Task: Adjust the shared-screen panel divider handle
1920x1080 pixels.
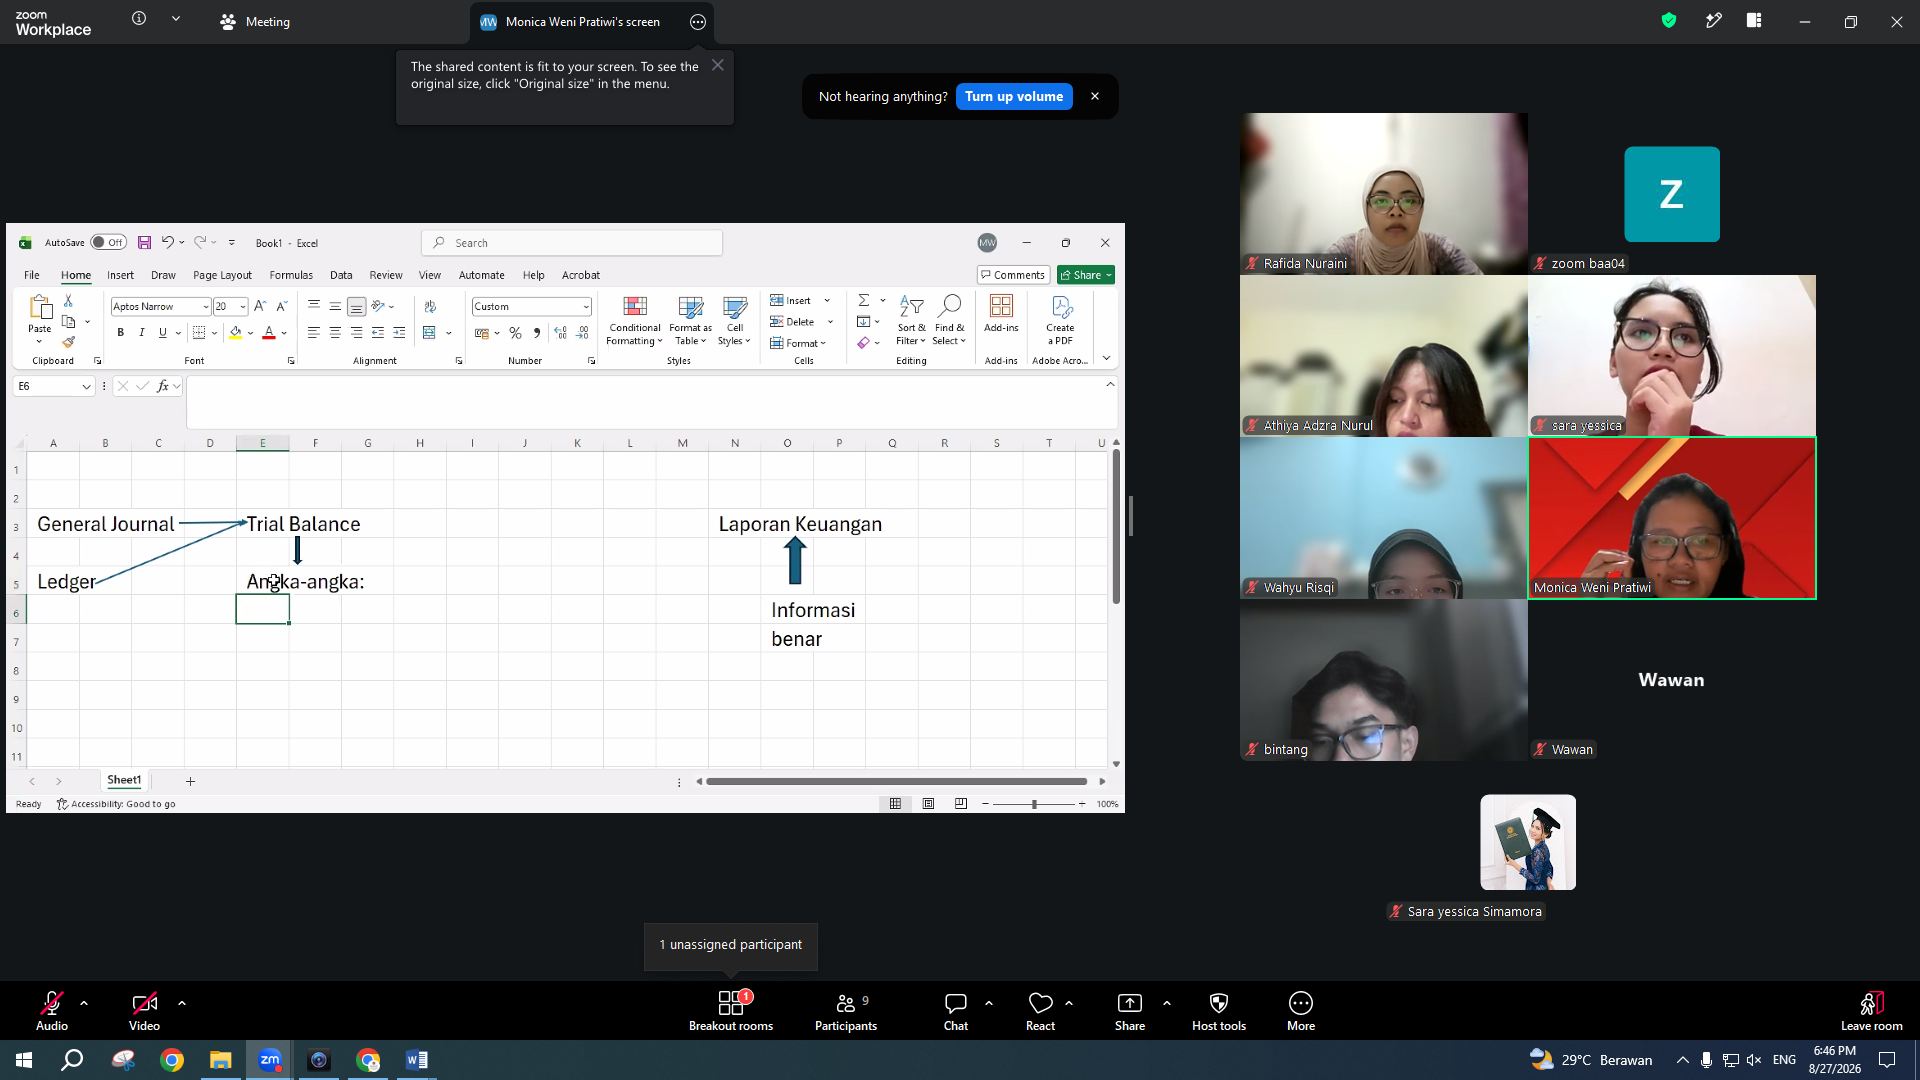Action: click(x=1131, y=516)
